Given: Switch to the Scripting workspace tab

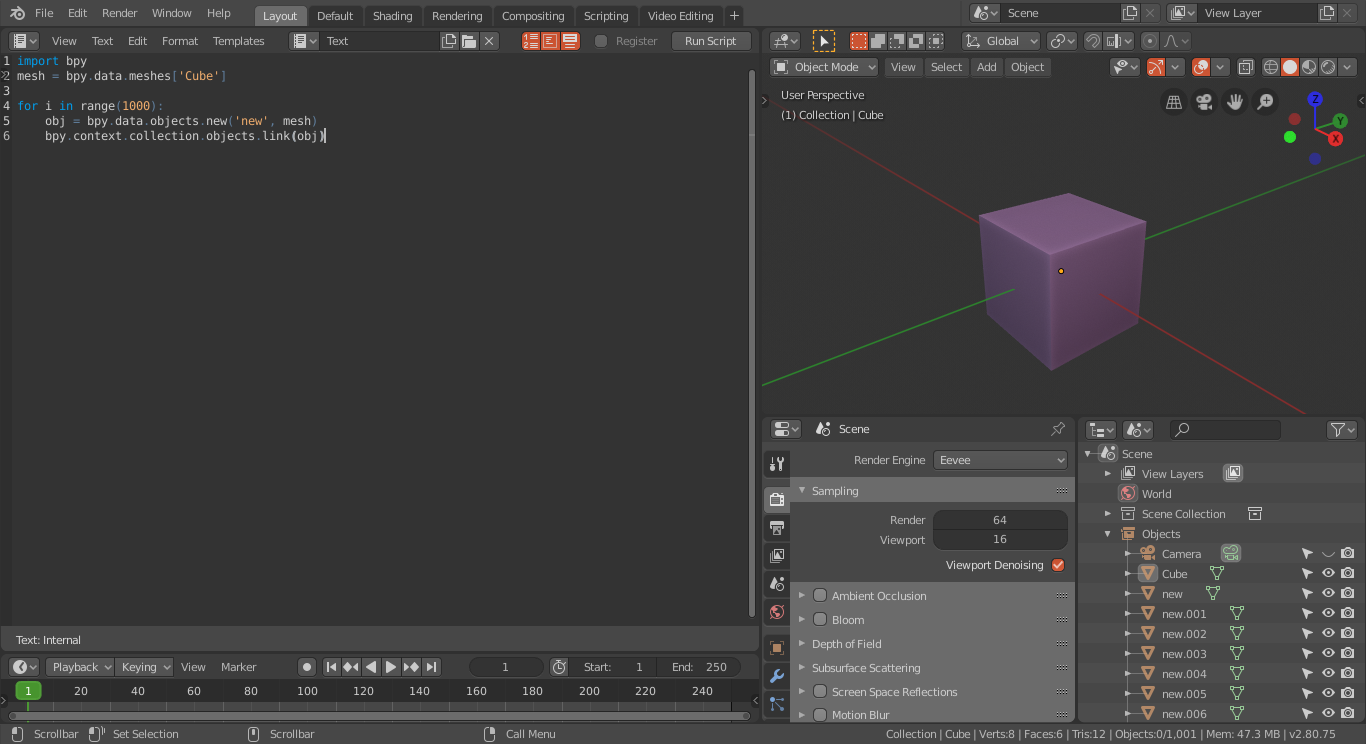Looking at the screenshot, I should 606,16.
